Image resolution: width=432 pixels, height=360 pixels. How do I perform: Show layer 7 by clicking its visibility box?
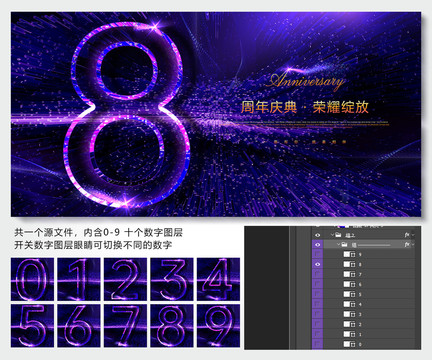pyautogui.click(x=318, y=274)
